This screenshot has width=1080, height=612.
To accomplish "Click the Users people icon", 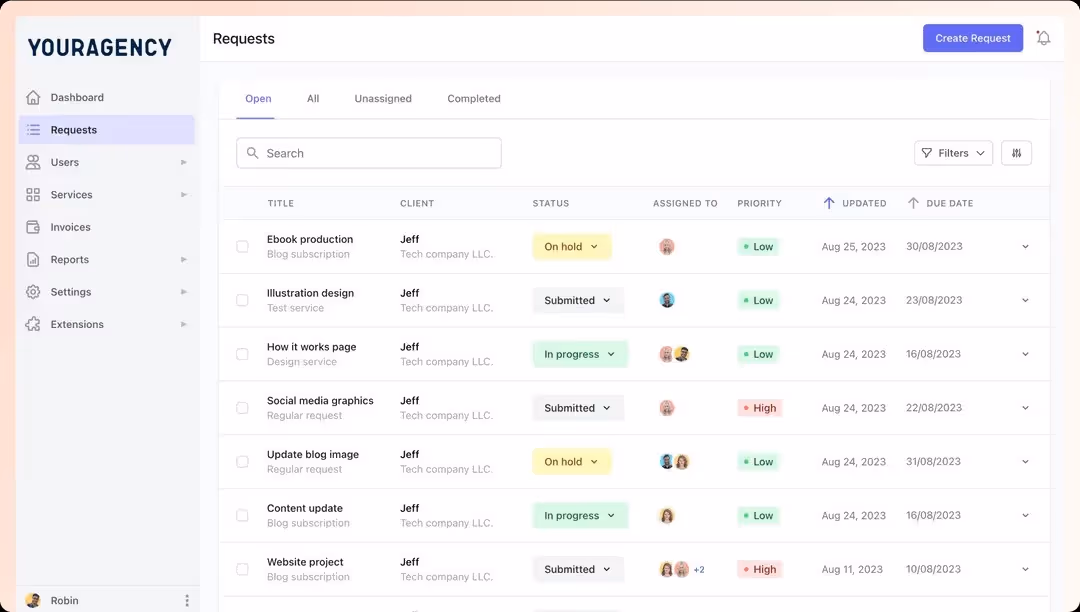I will point(33,162).
